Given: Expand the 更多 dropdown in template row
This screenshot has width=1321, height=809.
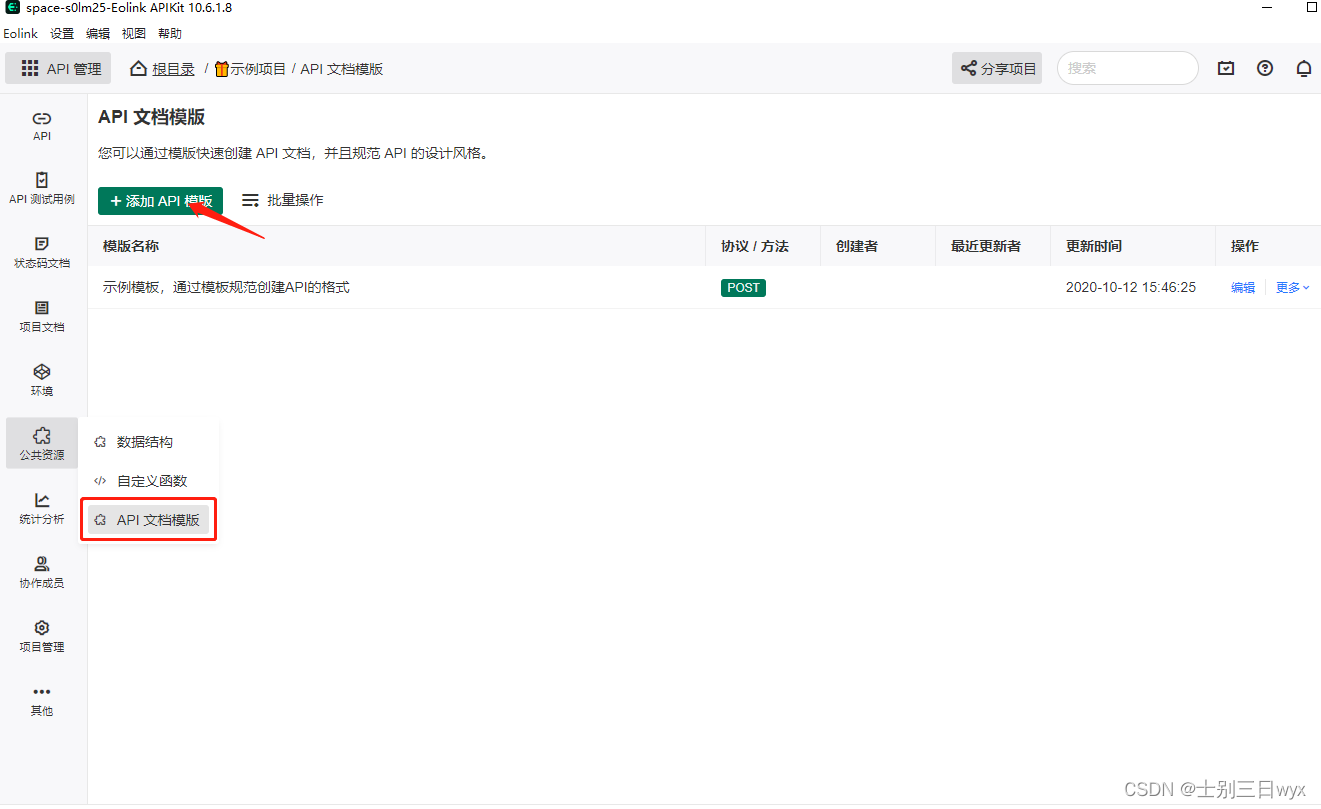Looking at the screenshot, I should (1292, 288).
